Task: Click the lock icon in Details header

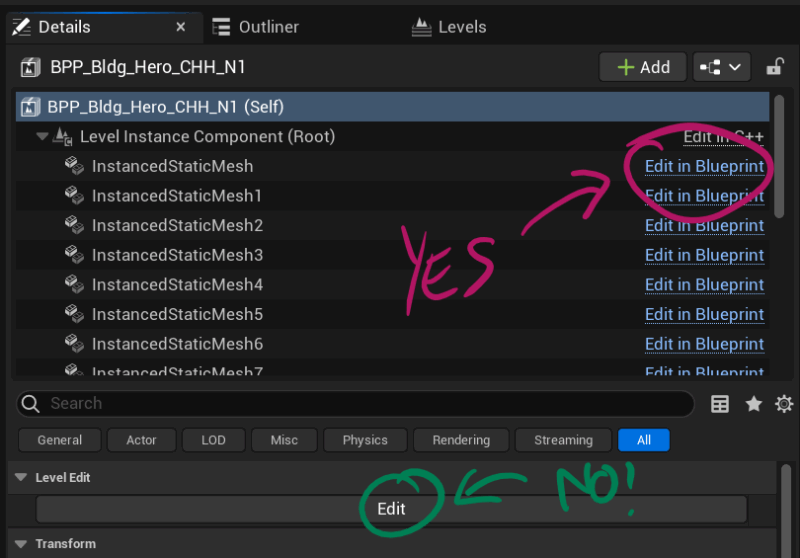Action: 774,67
